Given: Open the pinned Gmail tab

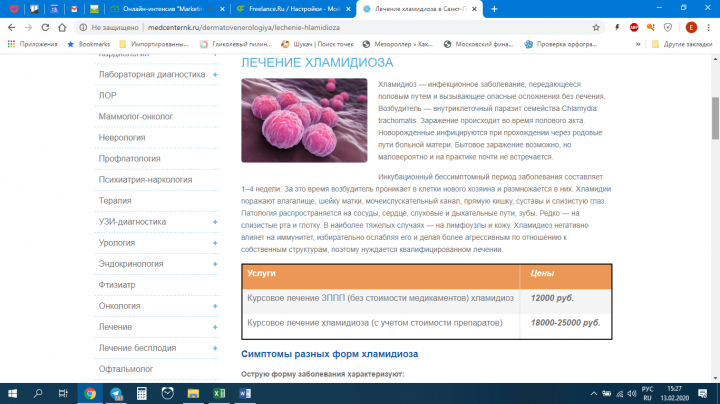Looking at the screenshot, I should pos(74,9).
